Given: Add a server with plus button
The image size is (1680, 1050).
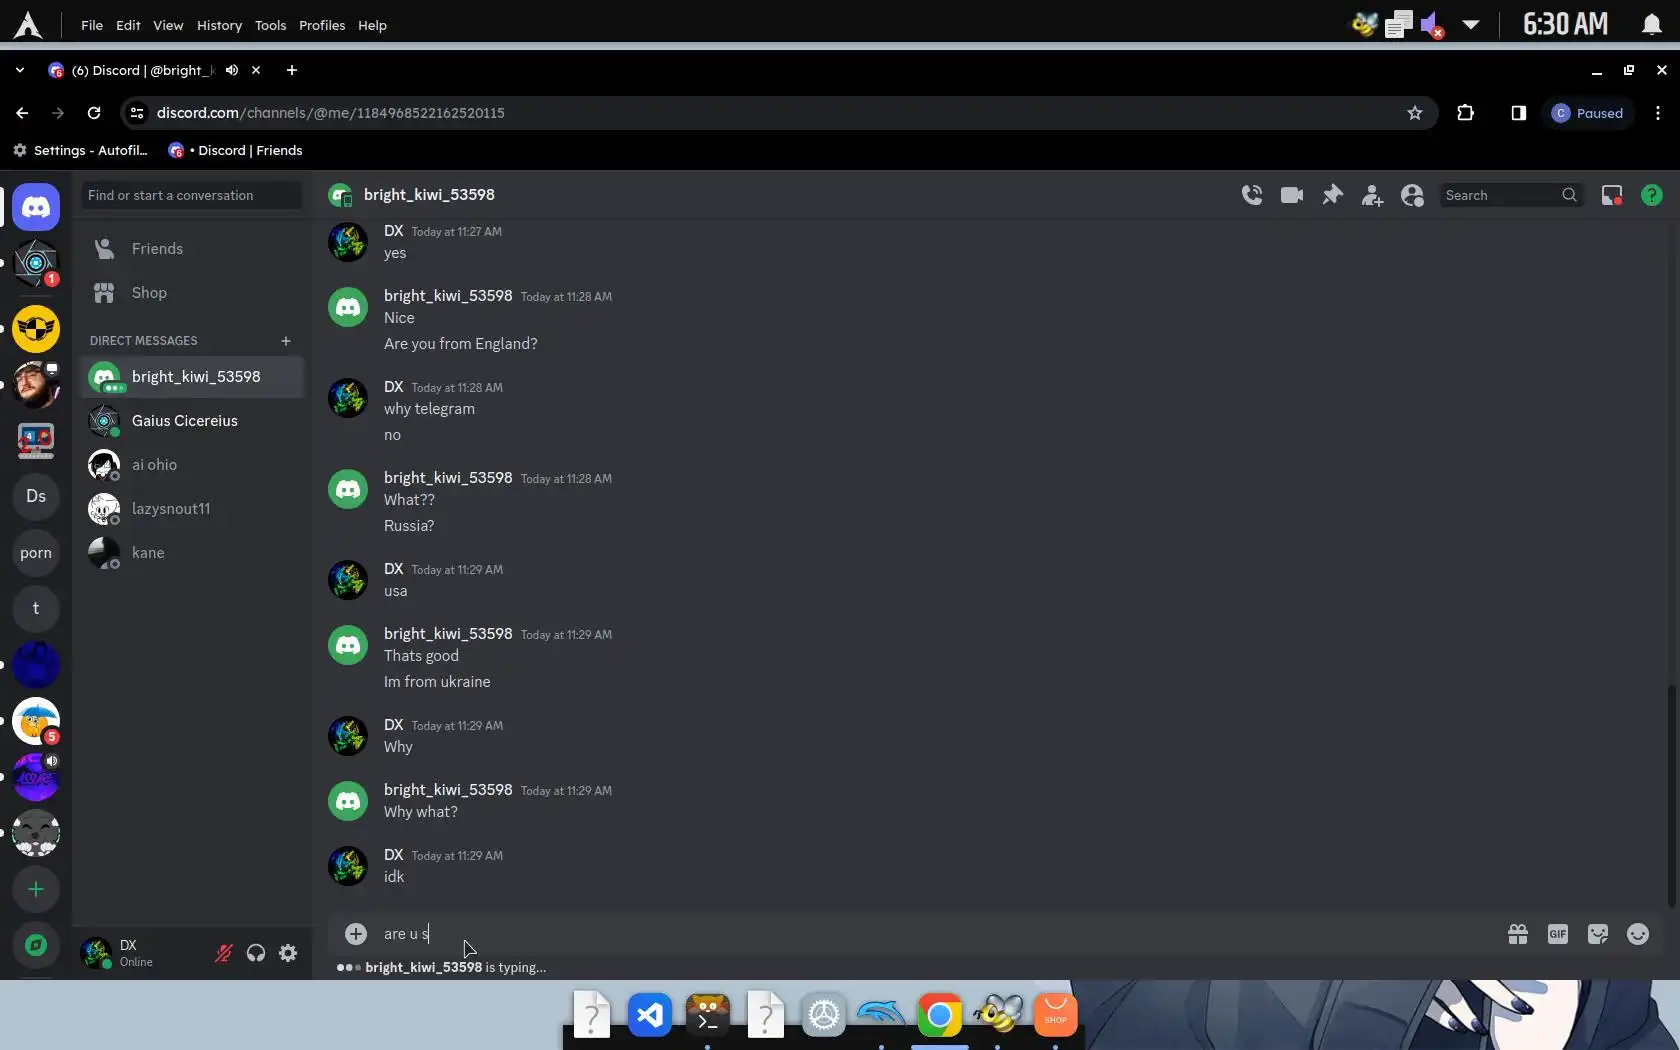Looking at the screenshot, I should tap(36, 889).
